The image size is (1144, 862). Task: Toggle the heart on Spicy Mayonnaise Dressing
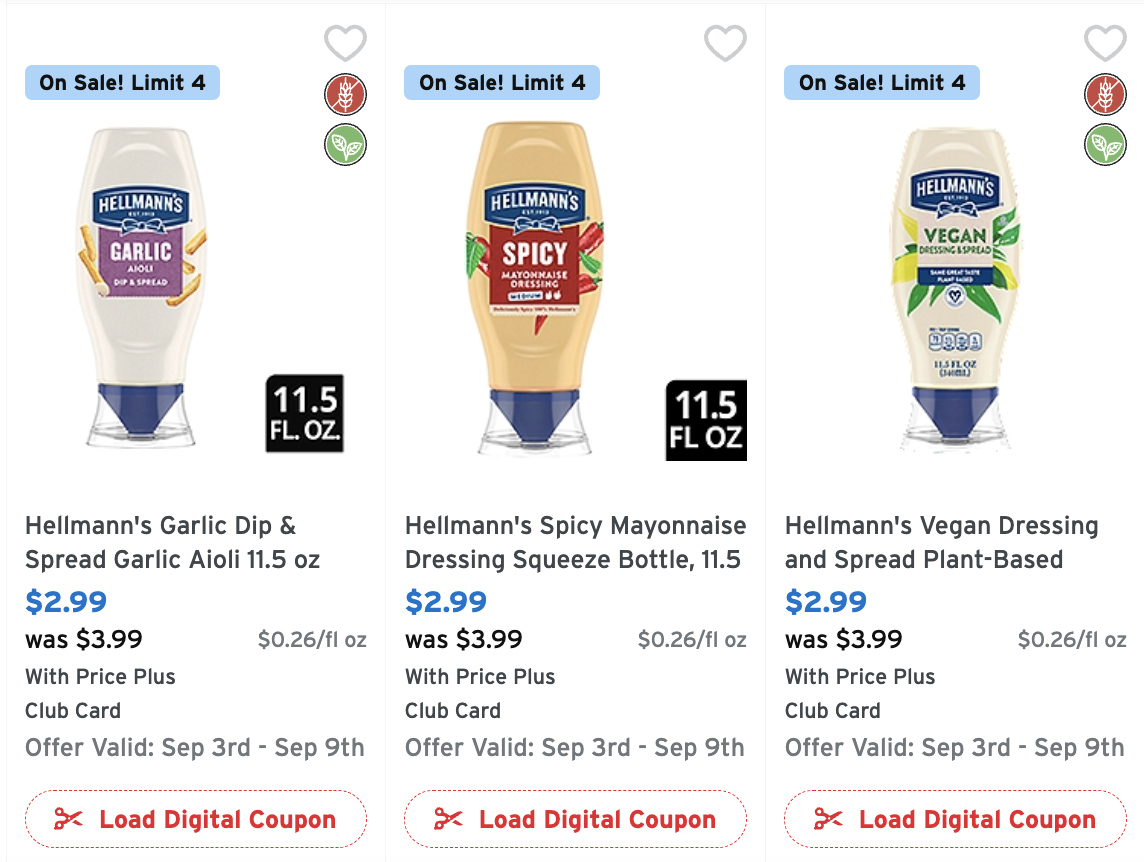(x=726, y=43)
